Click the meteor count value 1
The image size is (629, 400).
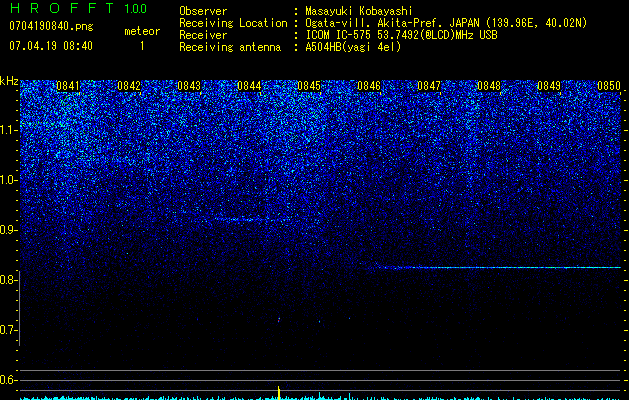click(142, 46)
